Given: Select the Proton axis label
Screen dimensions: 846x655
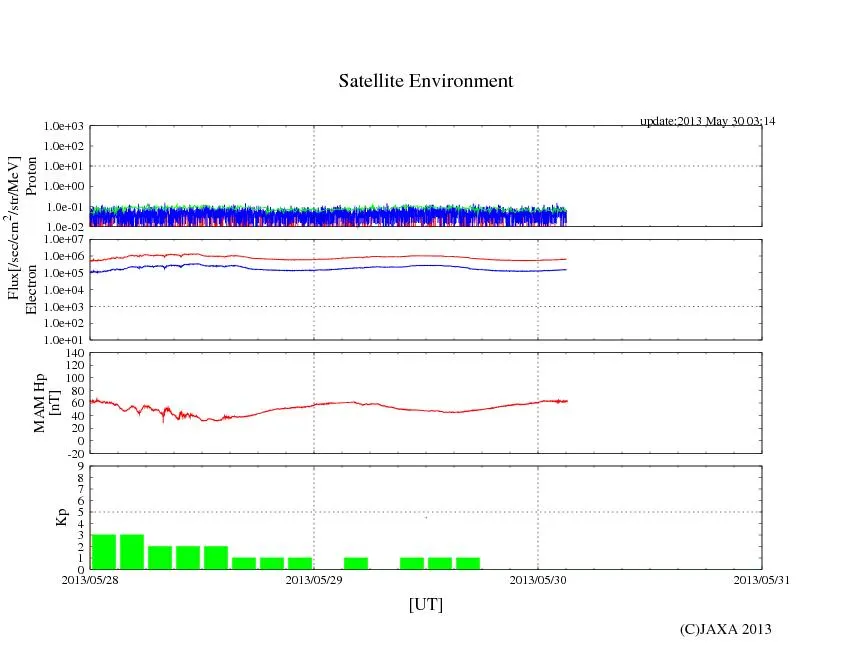Looking at the screenshot, I should point(31,176).
